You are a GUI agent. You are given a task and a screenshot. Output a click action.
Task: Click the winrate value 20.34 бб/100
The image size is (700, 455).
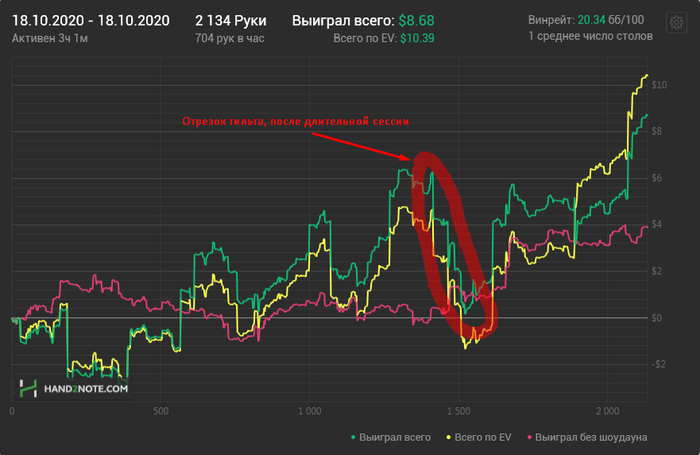click(x=611, y=20)
